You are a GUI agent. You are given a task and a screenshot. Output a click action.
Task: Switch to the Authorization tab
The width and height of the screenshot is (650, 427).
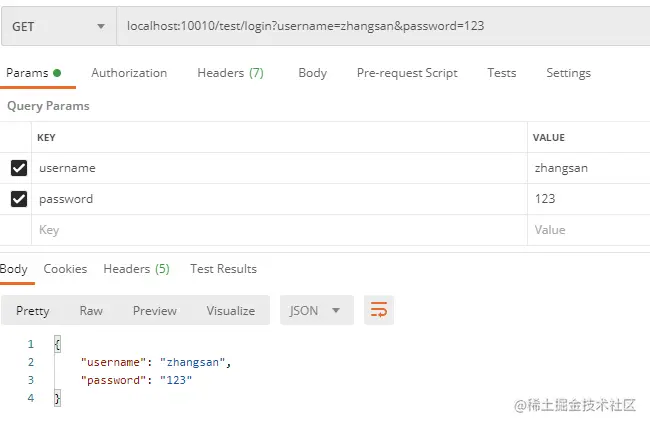click(x=129, y=73)
